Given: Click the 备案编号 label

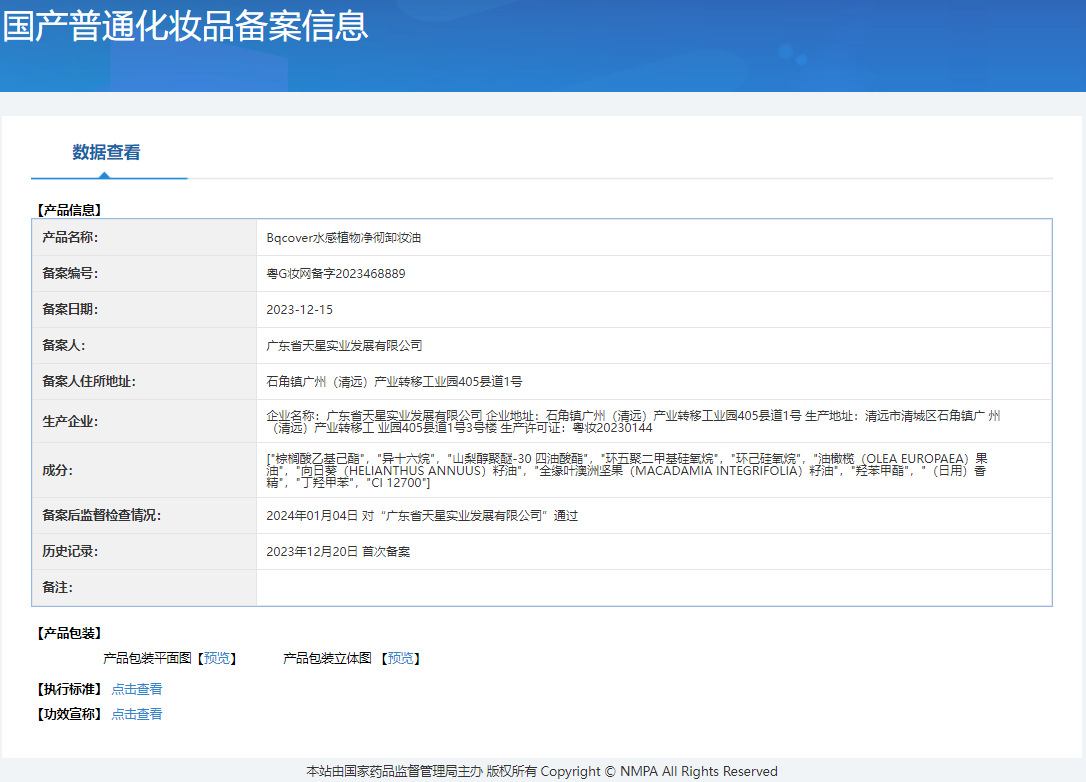Looking at the screenshot, I should pyautogui.click(x=70, y=274).
